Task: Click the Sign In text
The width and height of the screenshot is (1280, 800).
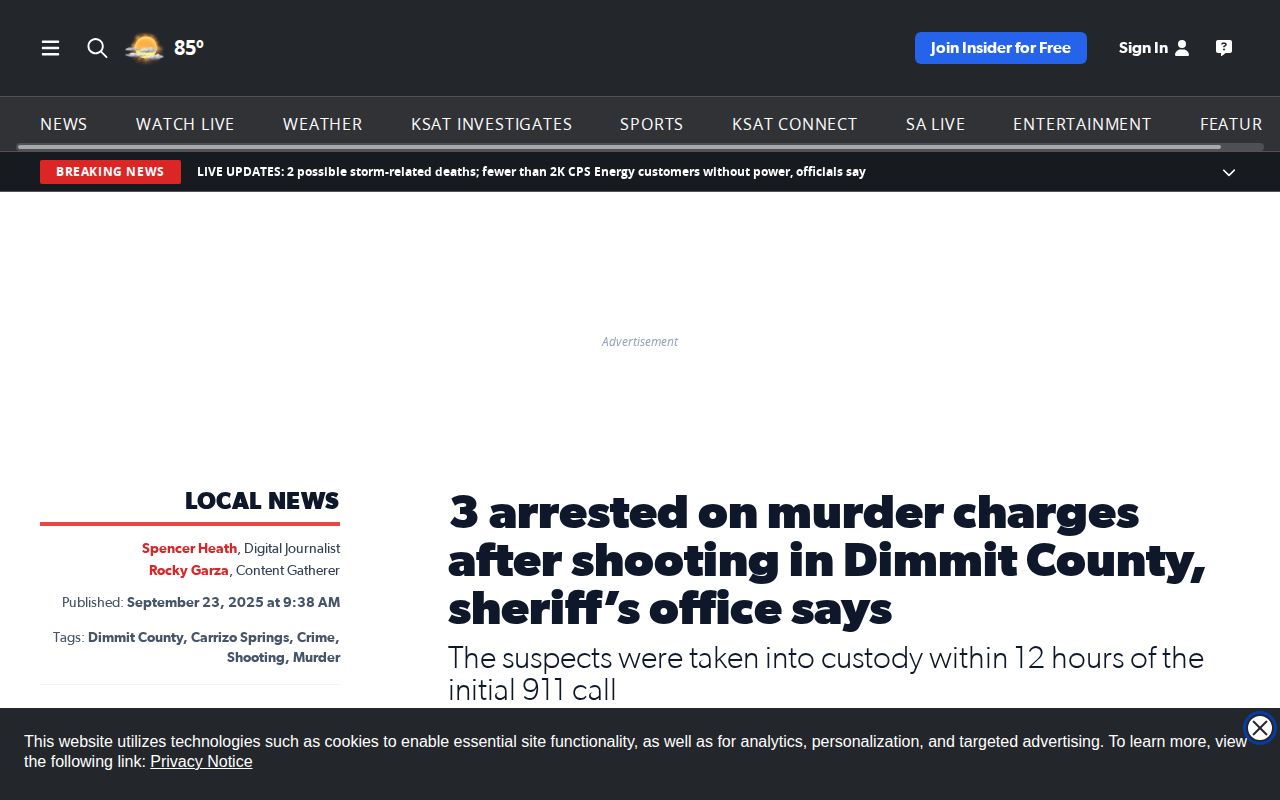Action: click(1143, 48)
